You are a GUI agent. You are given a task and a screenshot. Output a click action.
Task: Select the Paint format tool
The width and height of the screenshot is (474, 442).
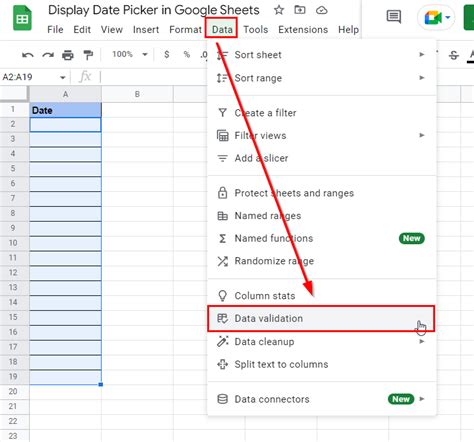[x=88, y=55]
